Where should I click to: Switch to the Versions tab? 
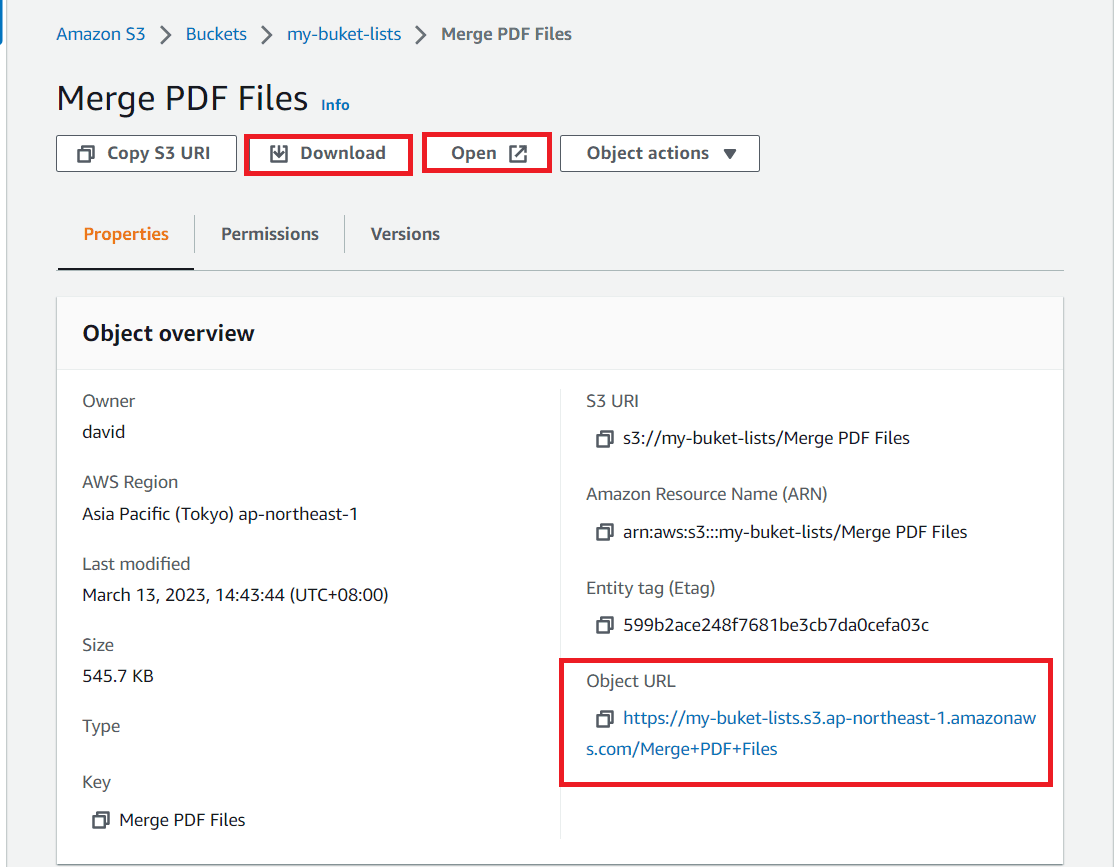[x=405, y=234]
